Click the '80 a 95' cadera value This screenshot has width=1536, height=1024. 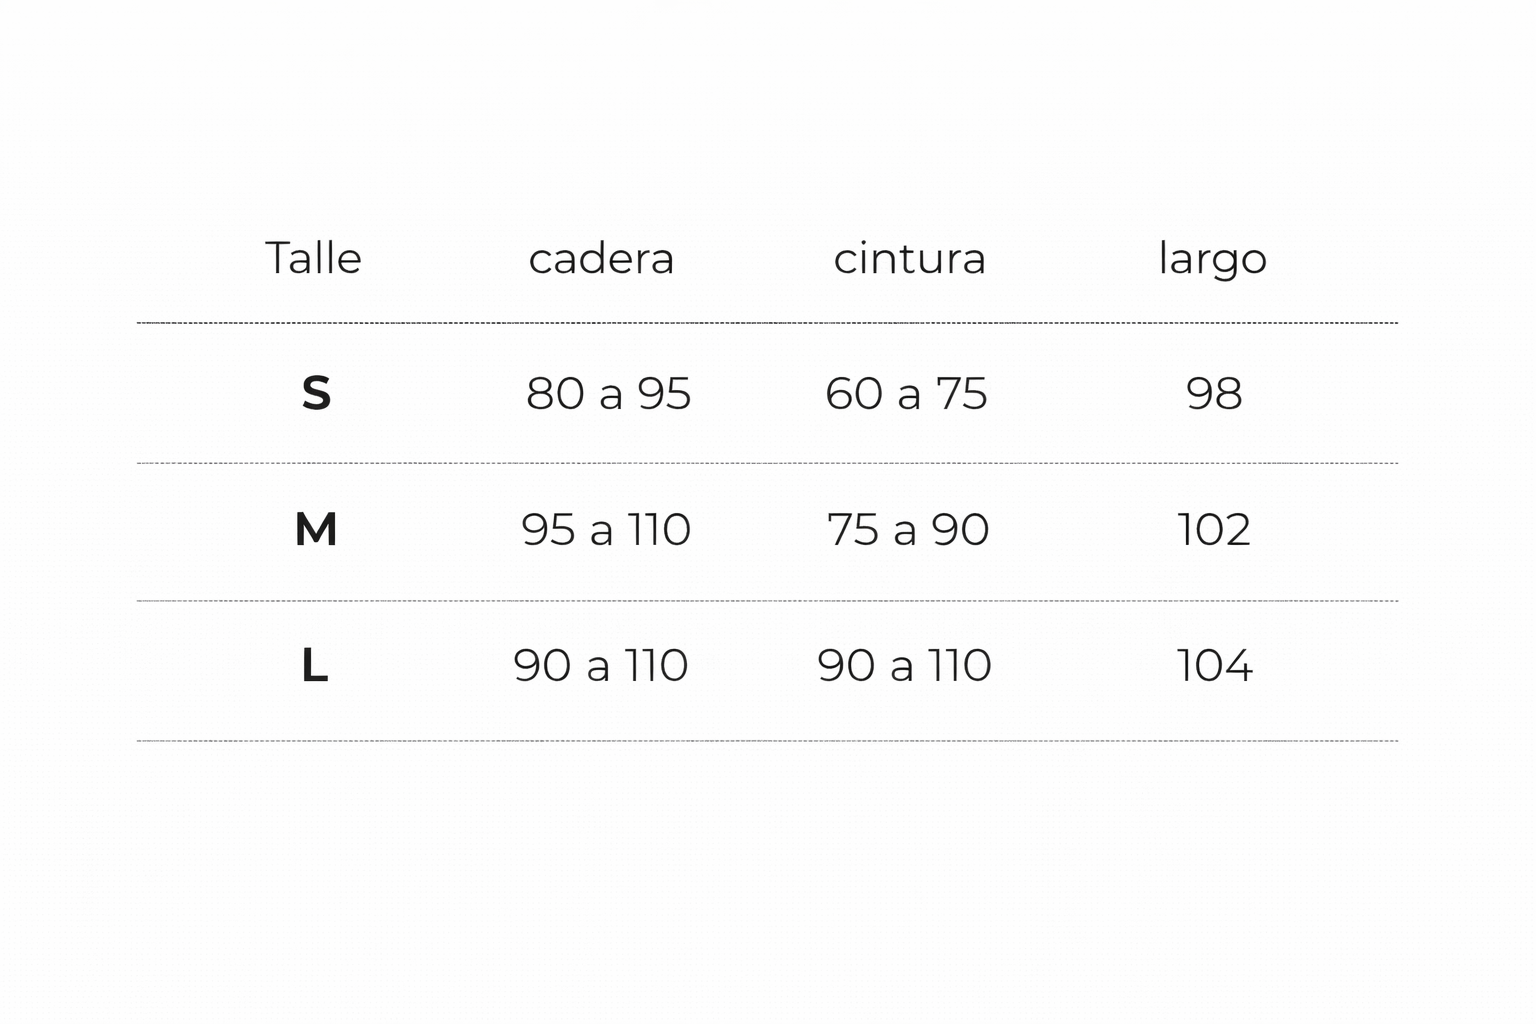[x=608, y=393]
